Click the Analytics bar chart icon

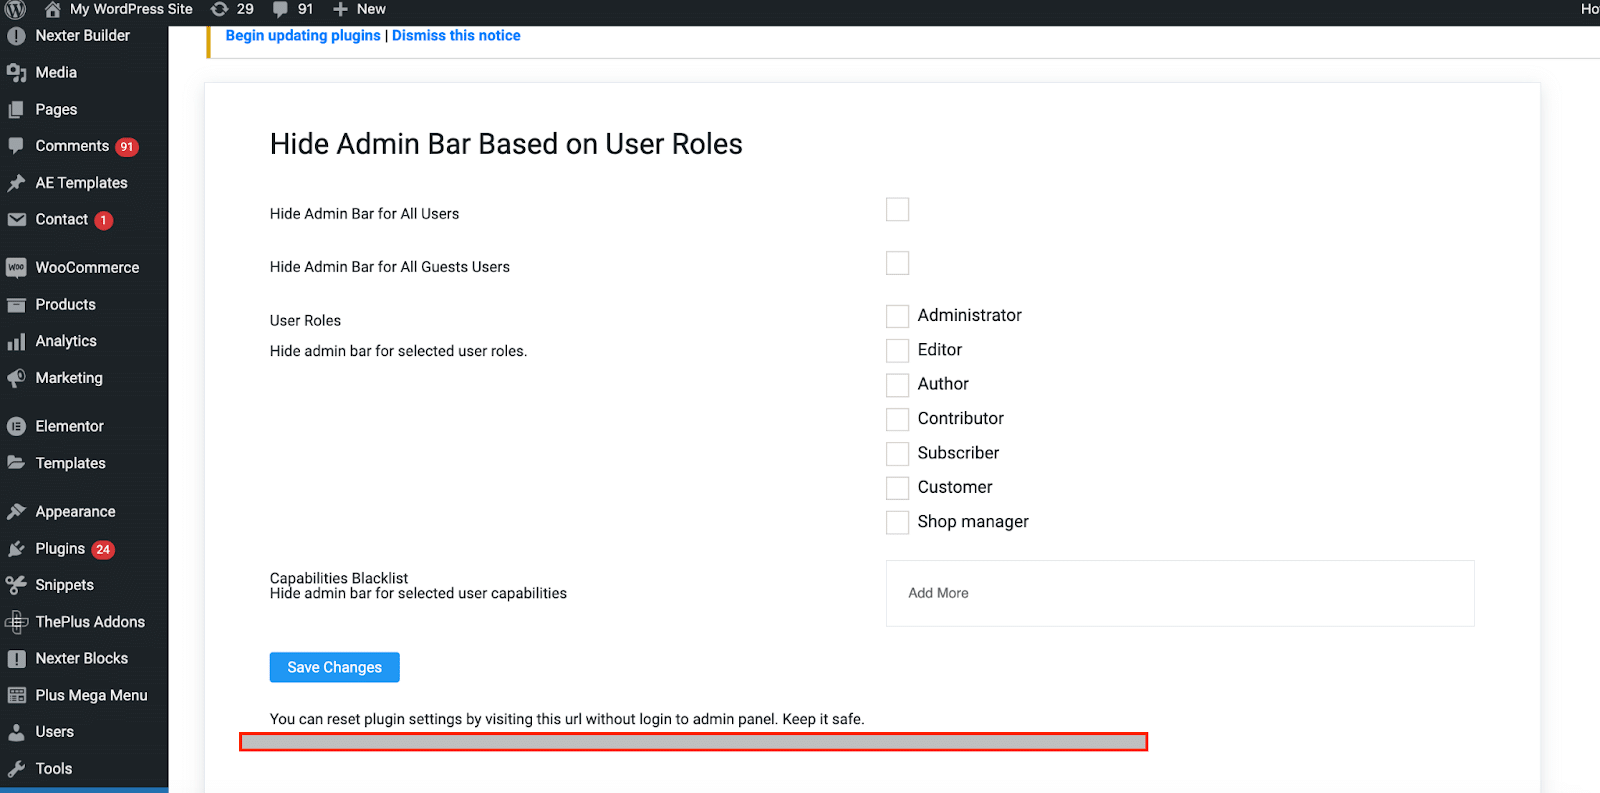16,342
